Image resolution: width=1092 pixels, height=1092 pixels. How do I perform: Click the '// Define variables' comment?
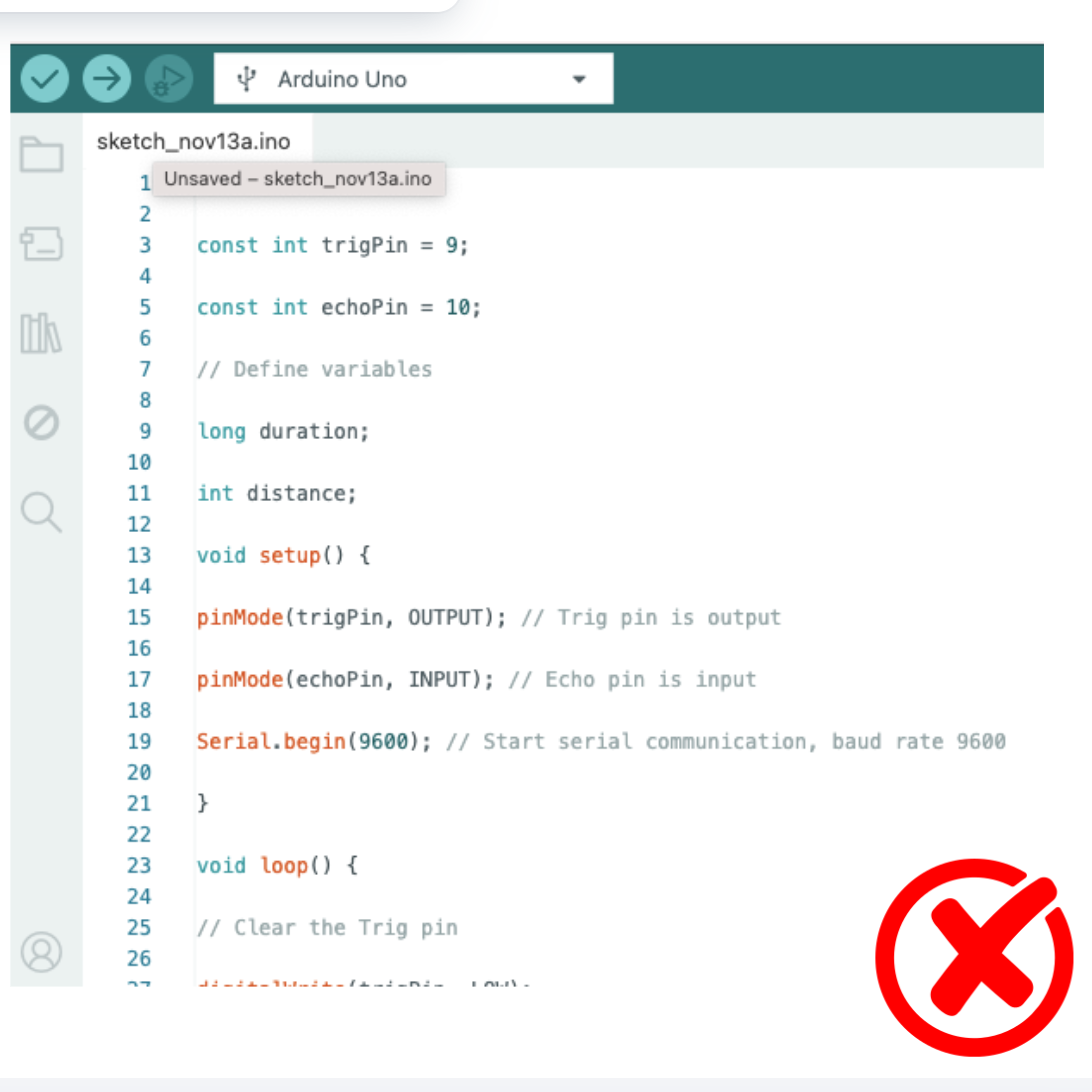pyautogui.click(x=314, y=369)
